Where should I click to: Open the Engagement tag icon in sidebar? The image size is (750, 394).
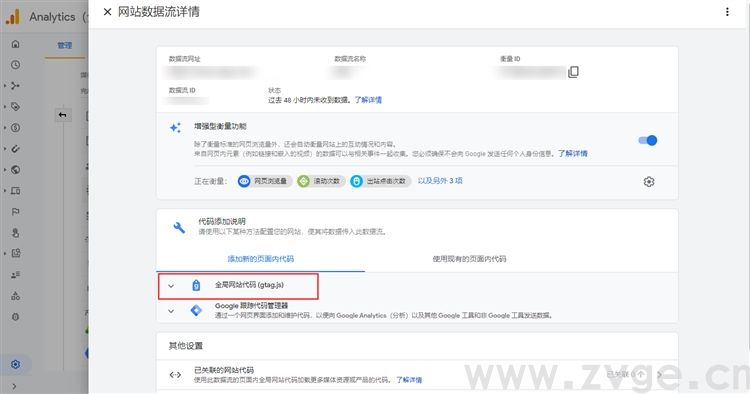15,107
